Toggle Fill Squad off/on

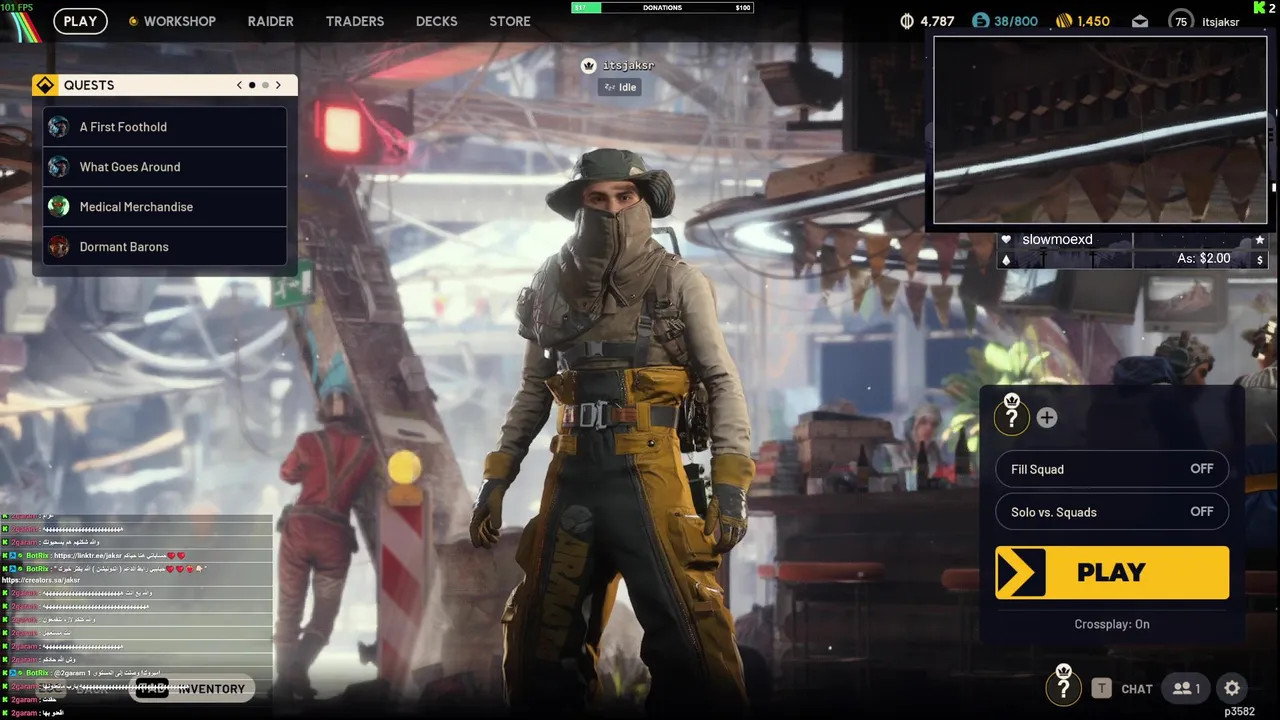tap(1112, 469)
